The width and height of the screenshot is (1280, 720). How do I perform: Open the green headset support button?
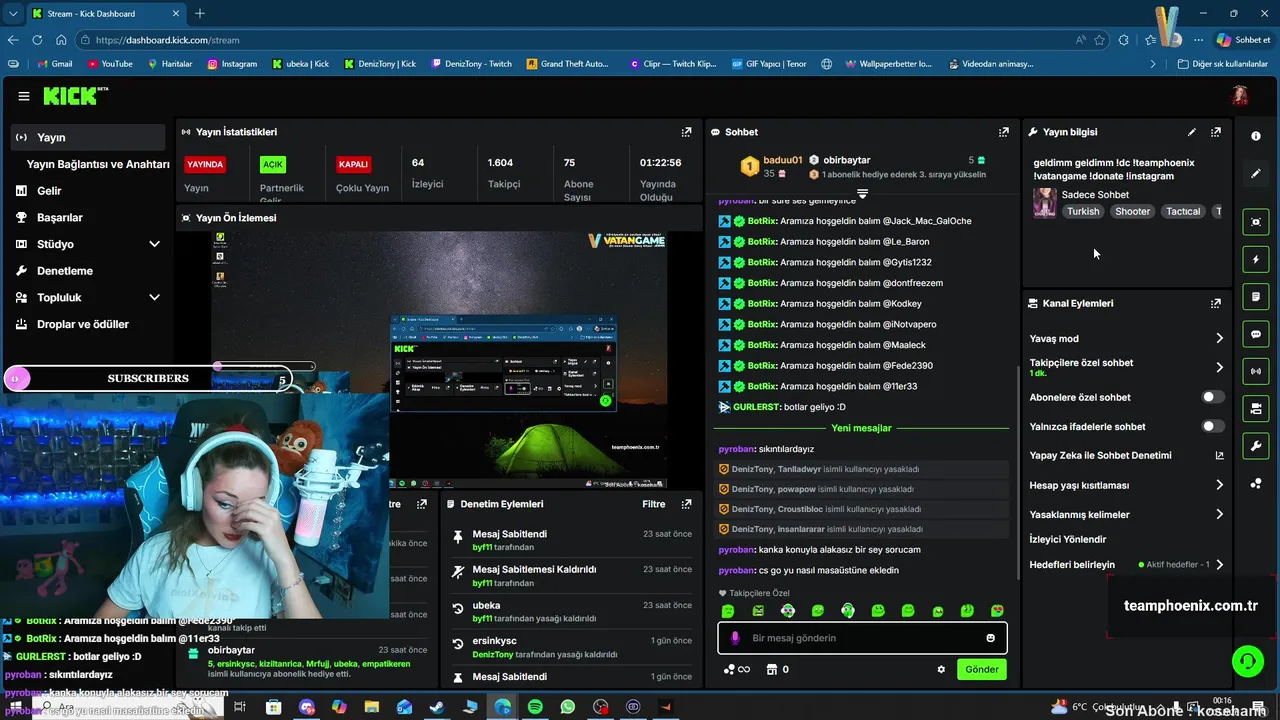click(x=1247, y=661)
